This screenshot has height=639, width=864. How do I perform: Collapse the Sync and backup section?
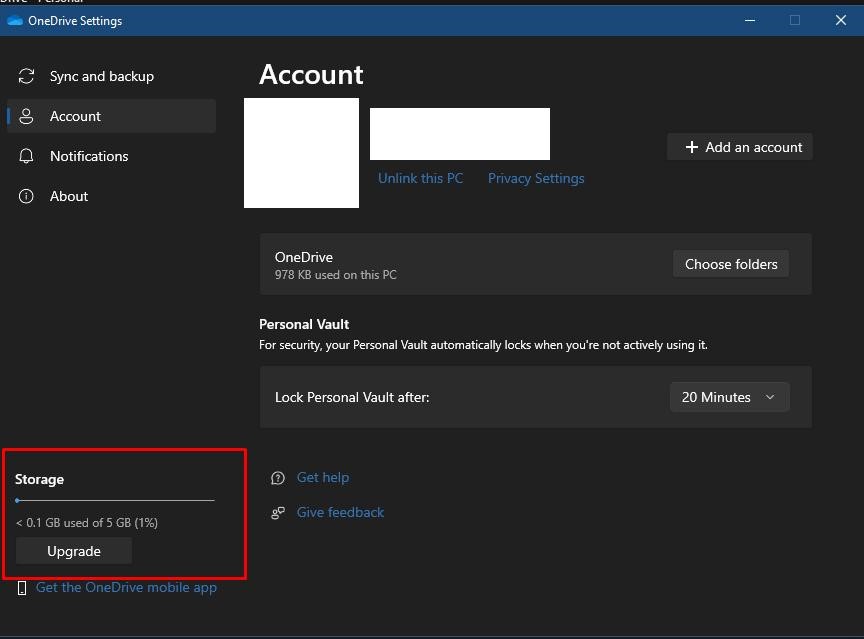click(102, 76)
